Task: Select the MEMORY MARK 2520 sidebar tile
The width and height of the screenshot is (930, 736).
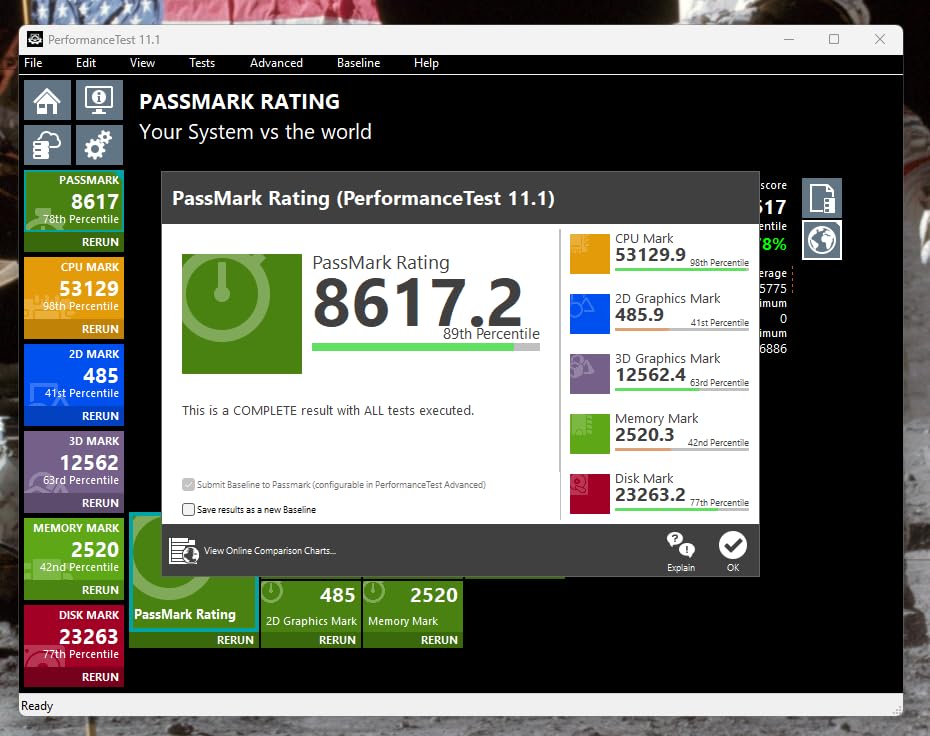Action: point(74,550)
